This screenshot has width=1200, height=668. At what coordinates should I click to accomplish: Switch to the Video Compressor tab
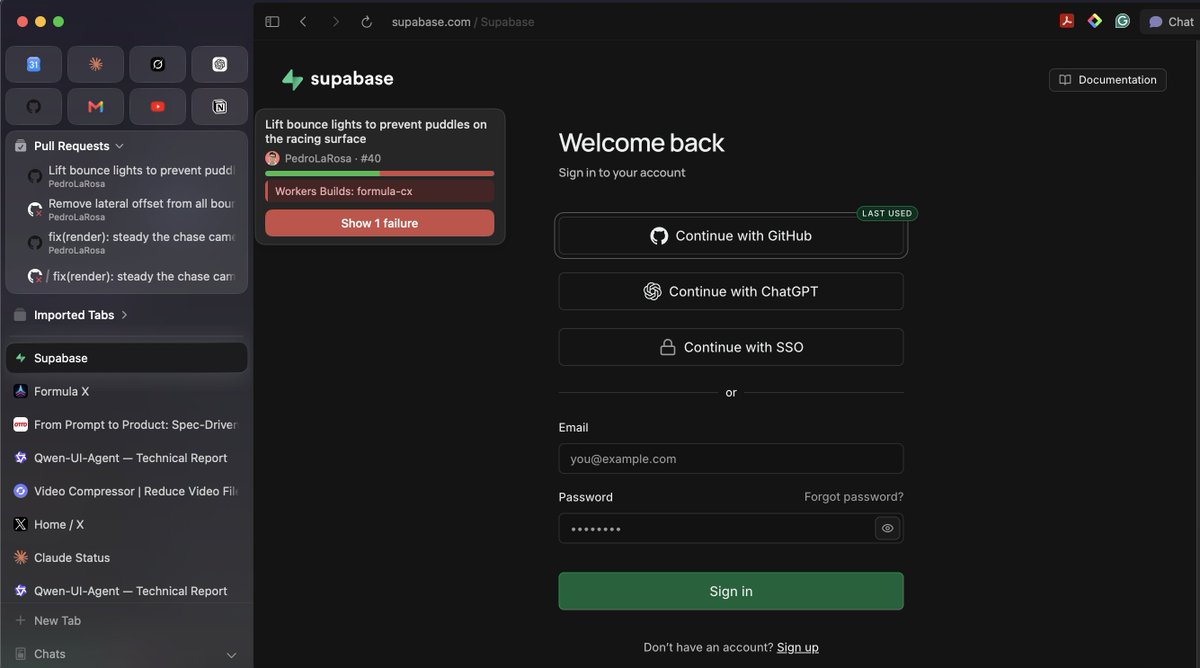(x=126, y=491)
